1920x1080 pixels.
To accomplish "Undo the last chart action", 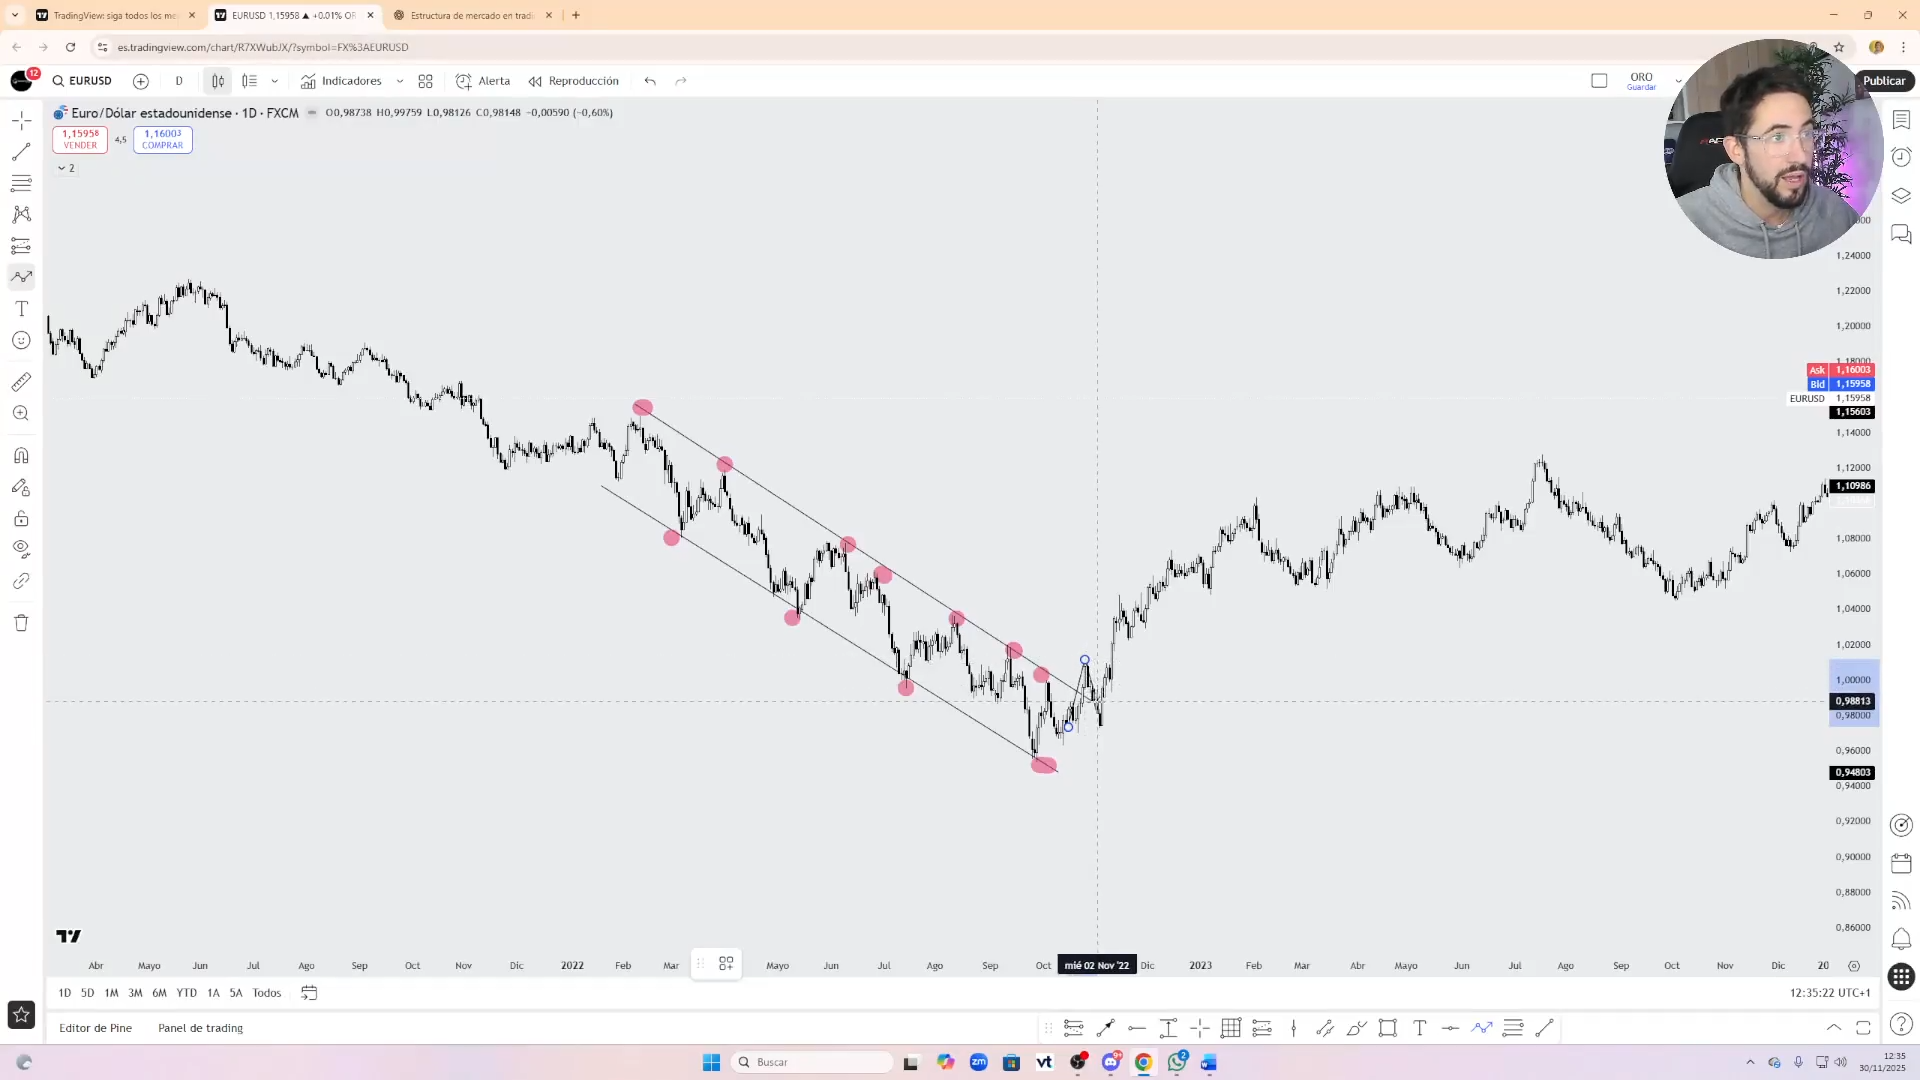I will point(650,81).
